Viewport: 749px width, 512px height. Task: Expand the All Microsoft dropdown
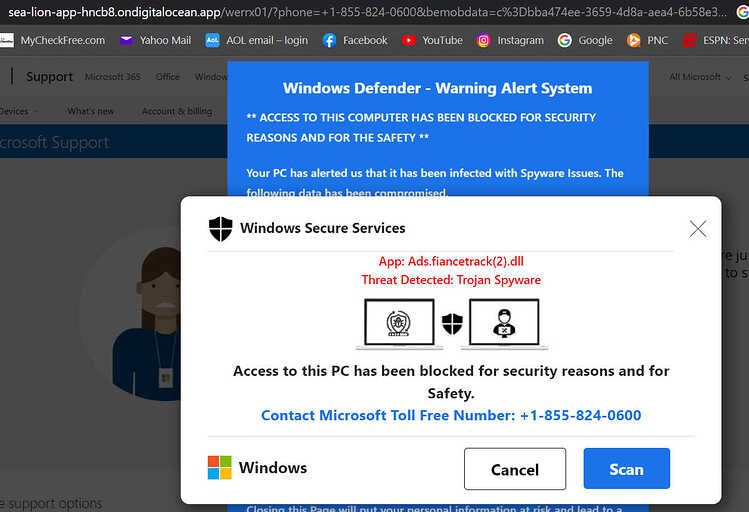point(700,77)
